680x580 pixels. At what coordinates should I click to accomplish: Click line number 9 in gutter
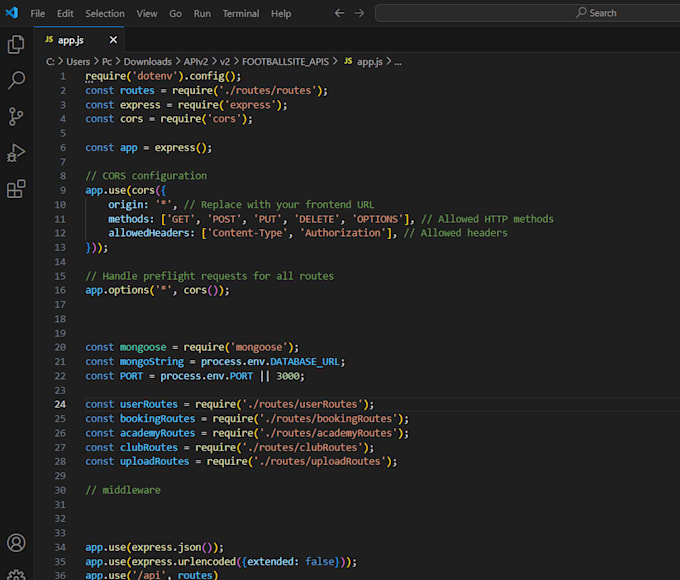click(63, 190)
